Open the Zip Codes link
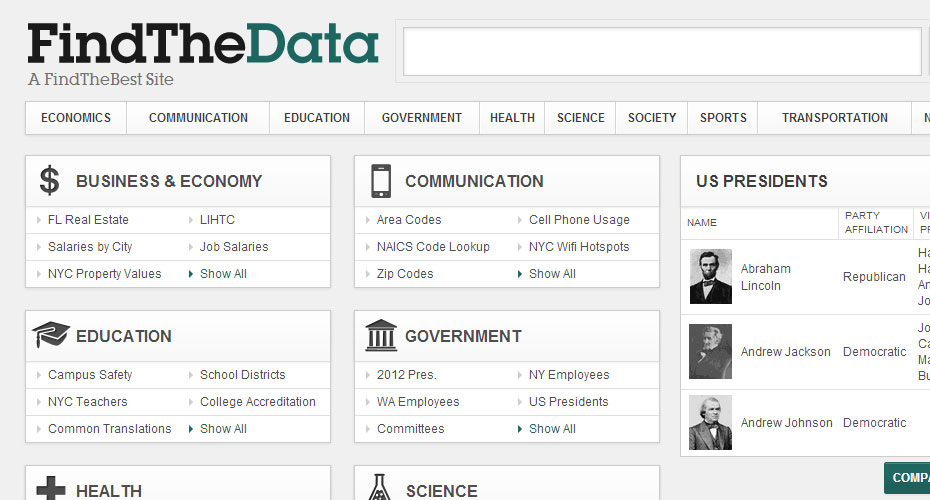The width and height of the screenshot is (930, 500). [405, 274]
